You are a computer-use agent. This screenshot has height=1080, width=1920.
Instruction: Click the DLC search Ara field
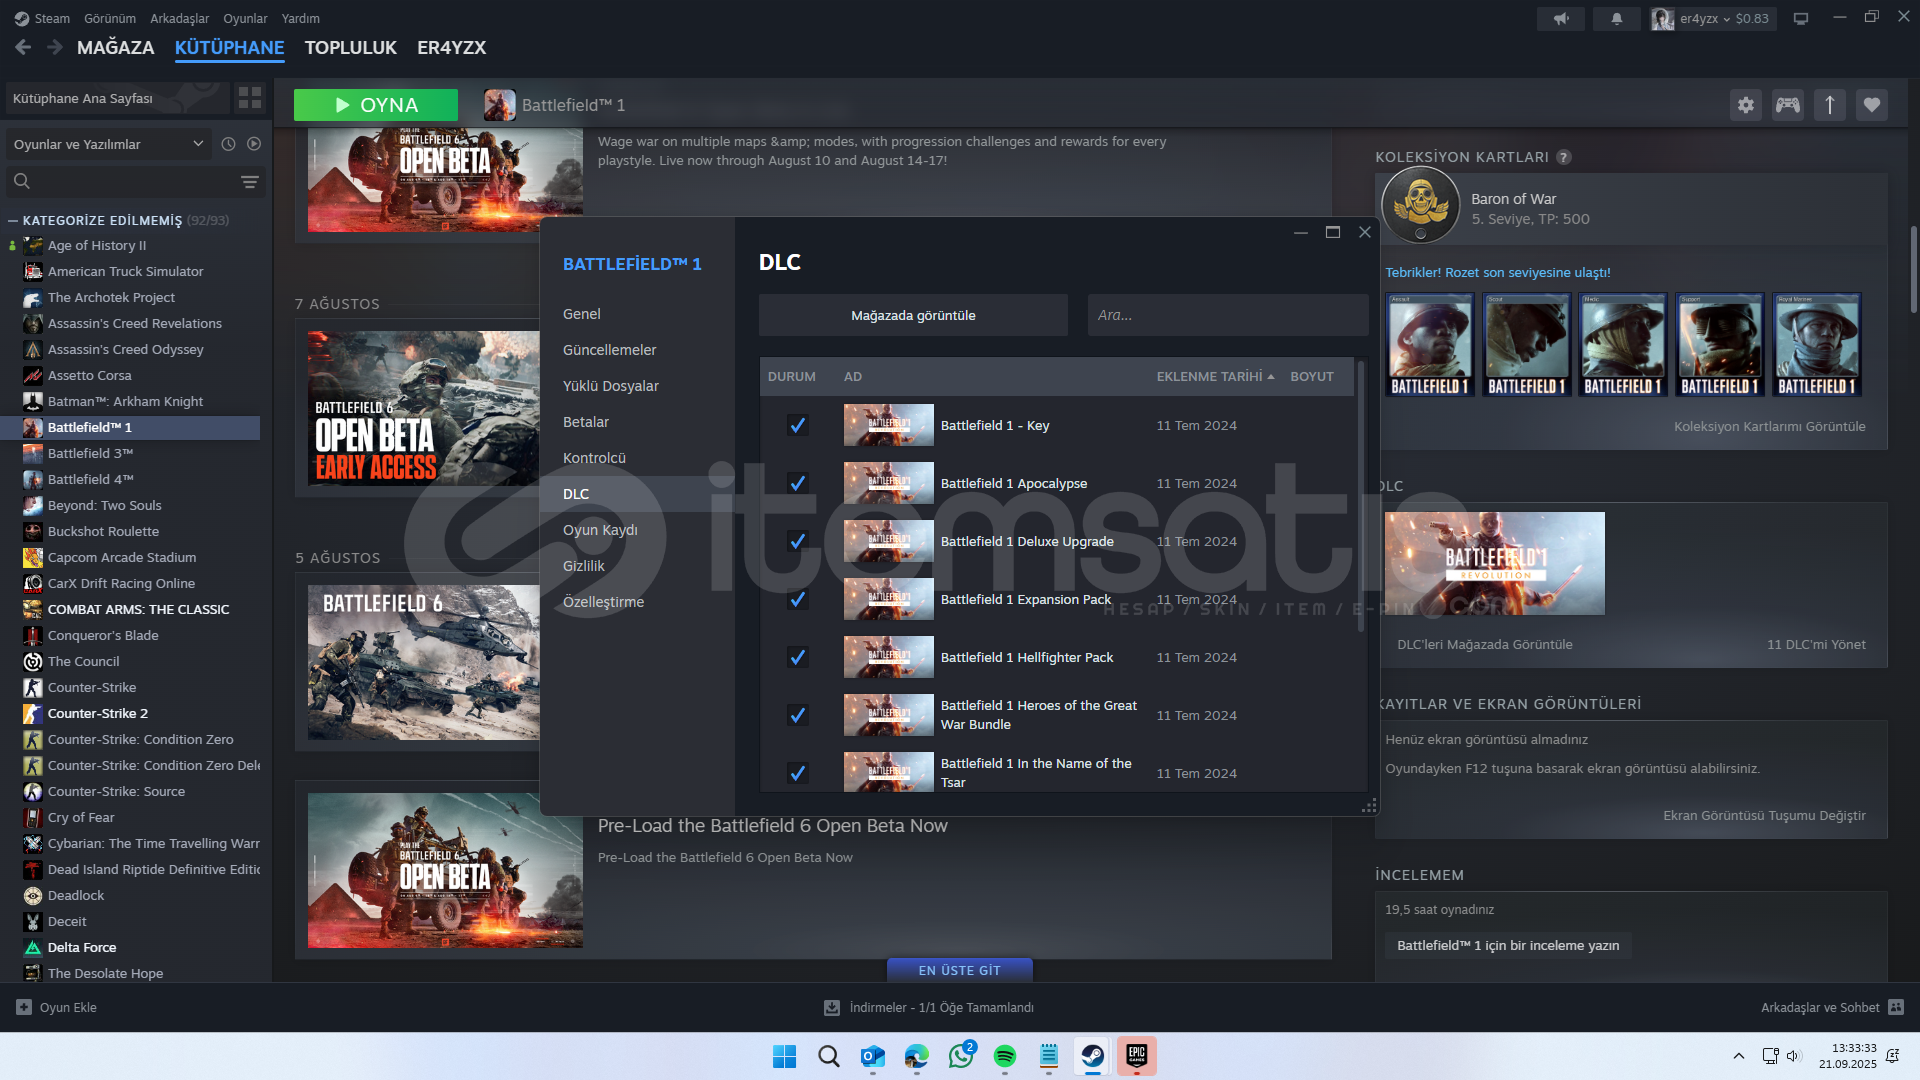pyautogui.click(x=1228, y=315)
